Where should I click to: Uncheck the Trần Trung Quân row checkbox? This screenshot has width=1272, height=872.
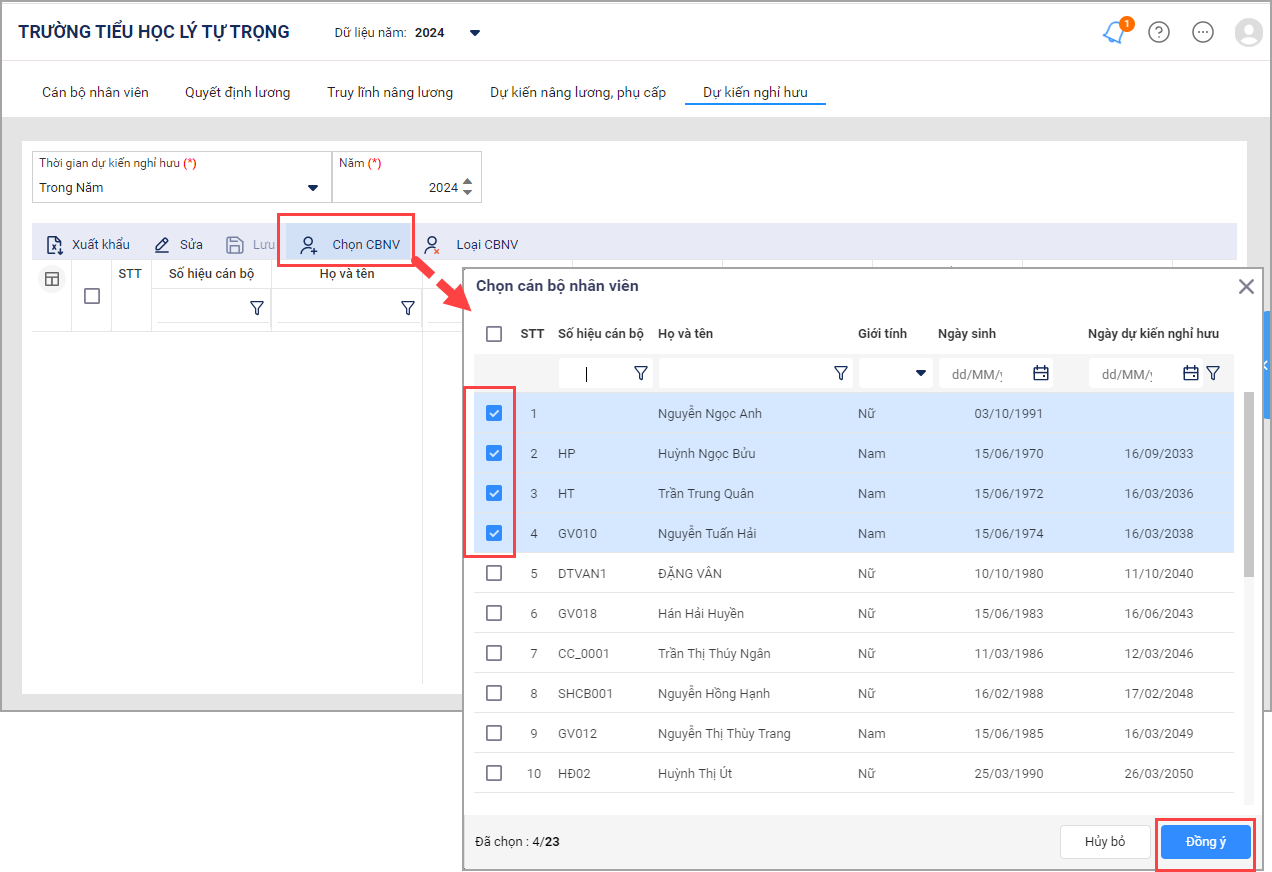point(494,493)
